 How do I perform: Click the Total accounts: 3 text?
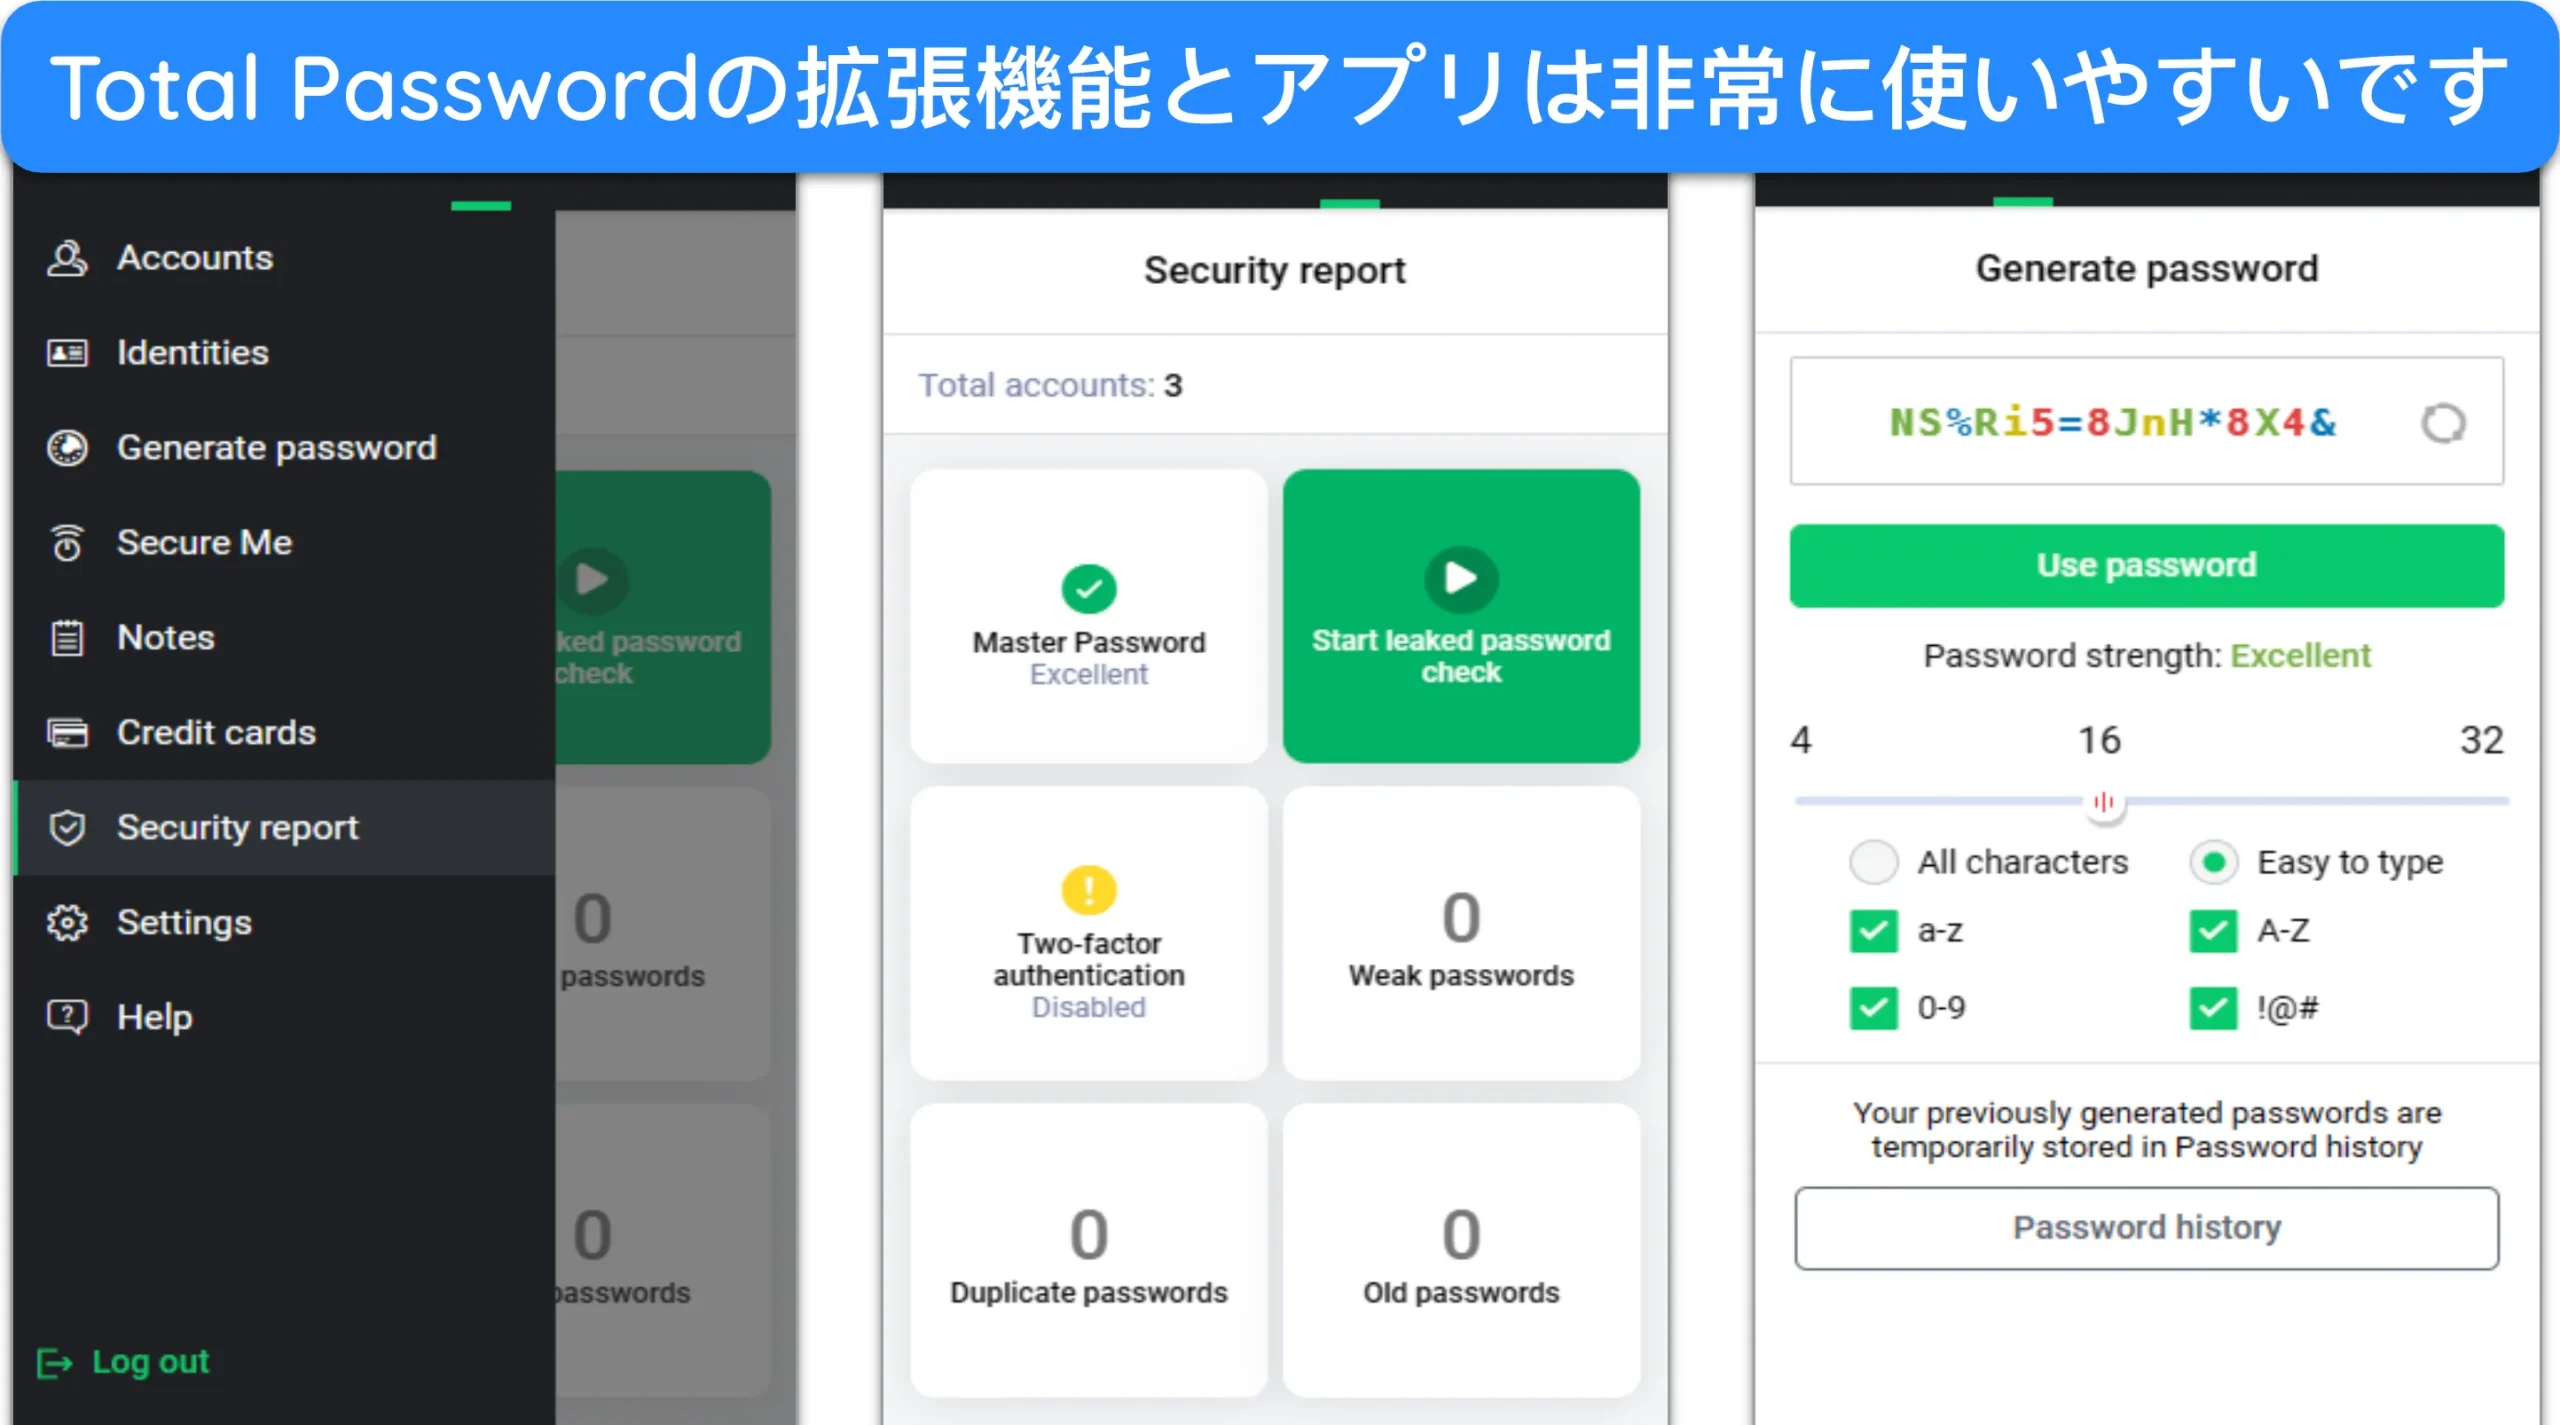click(1050, 385)
